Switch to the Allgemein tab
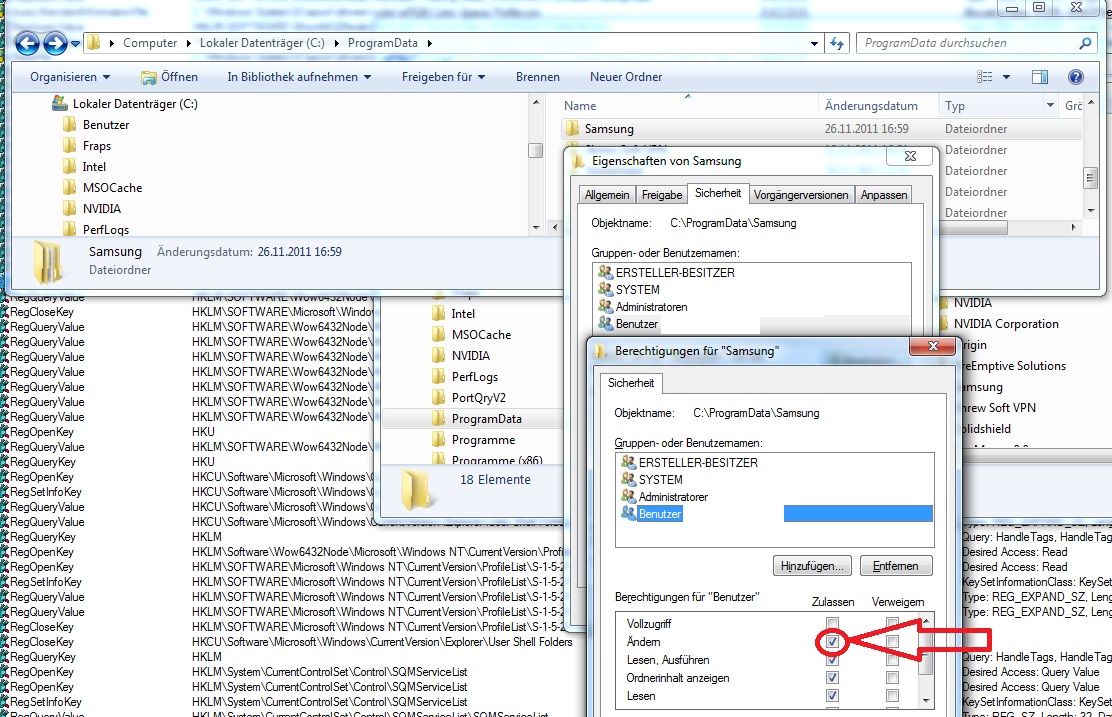1112x717 pixels. pos(607,195)
